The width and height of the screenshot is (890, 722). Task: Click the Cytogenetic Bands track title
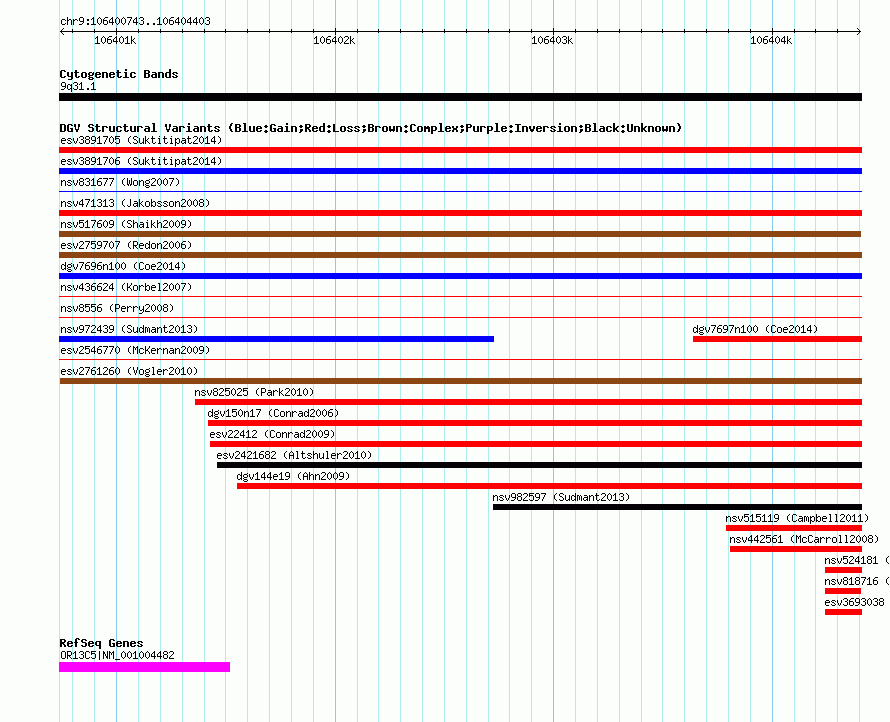tap(119, 74)
